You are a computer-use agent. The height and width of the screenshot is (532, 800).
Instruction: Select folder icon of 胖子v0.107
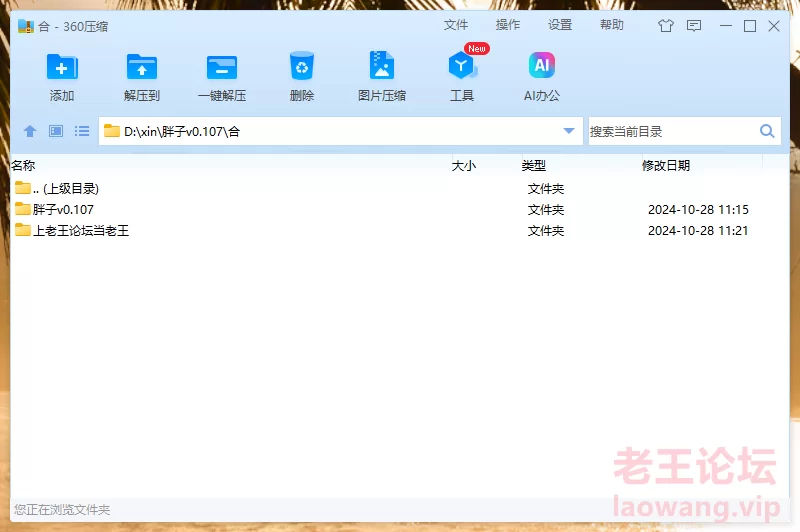point(22,209)
